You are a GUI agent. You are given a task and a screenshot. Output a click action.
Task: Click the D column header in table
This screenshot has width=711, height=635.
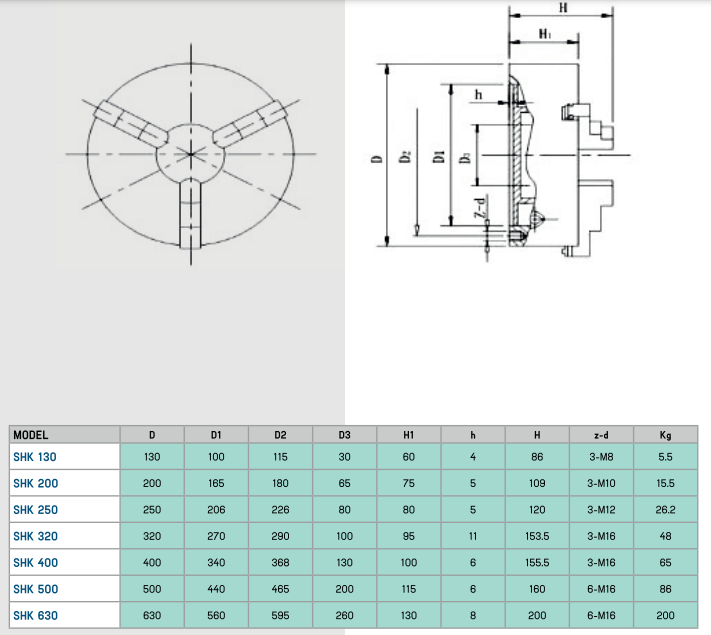tap(152, 435)
